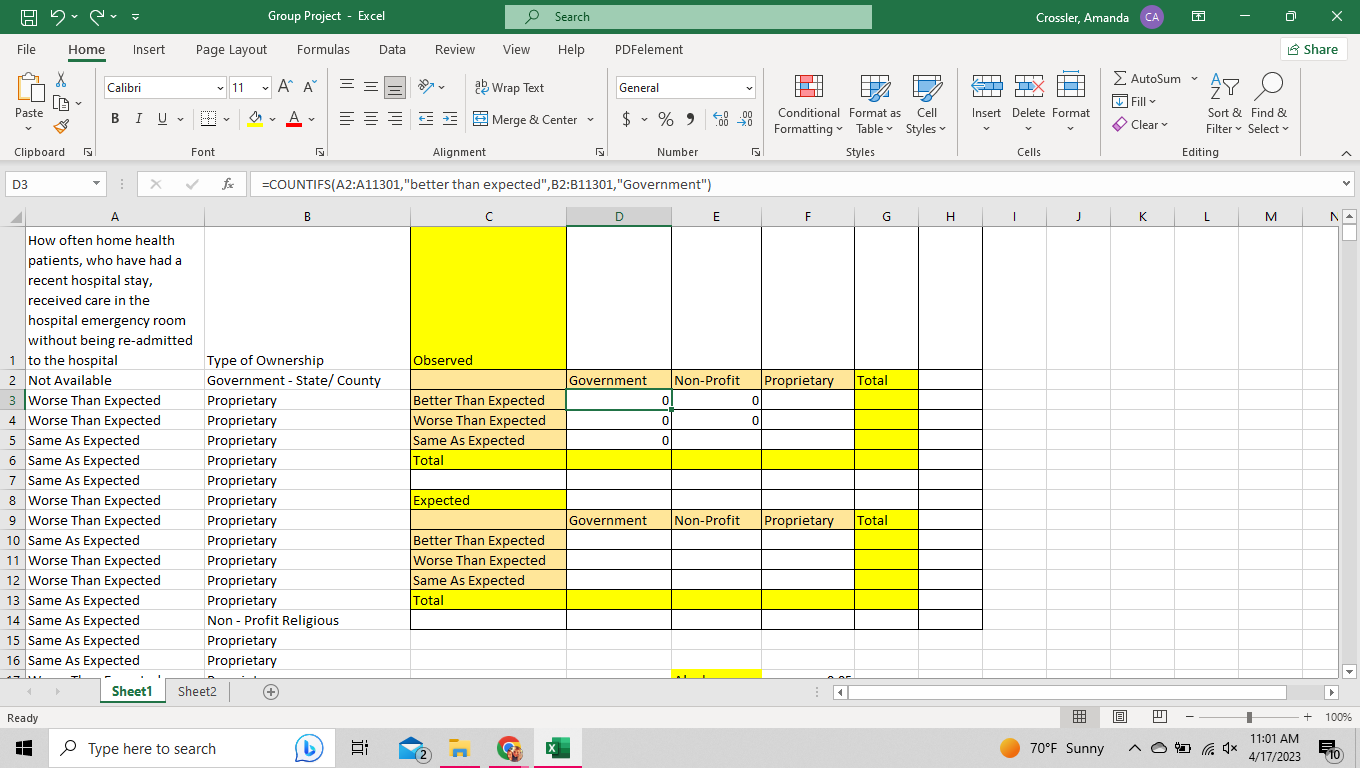
Task: Click the Search box in title bar
Action: (688, 17)
